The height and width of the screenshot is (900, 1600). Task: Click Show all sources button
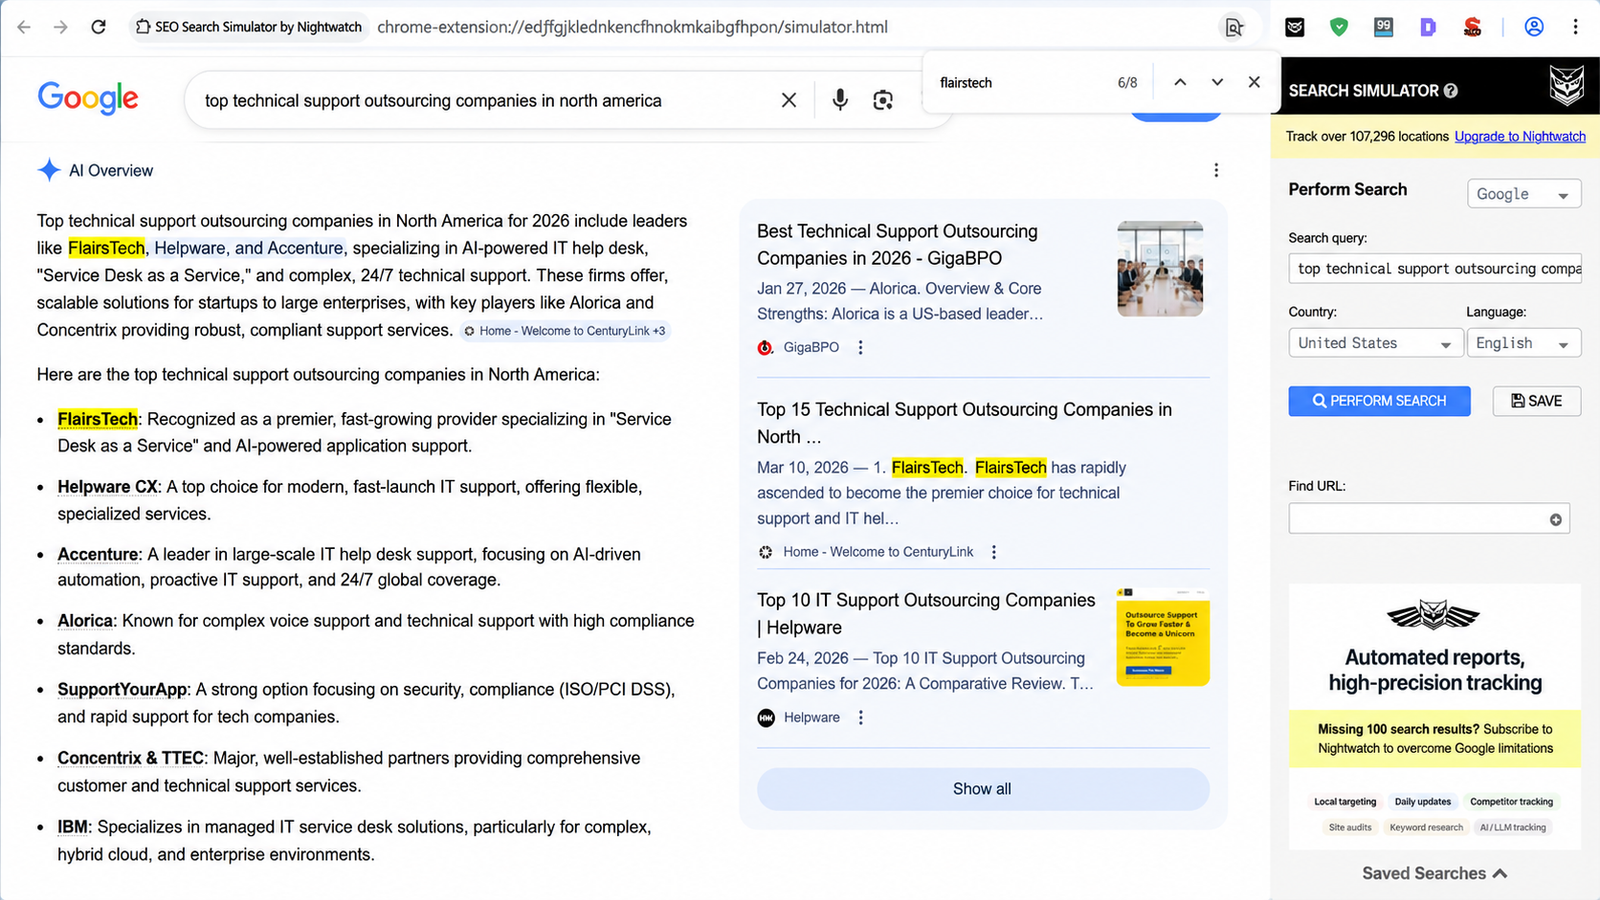point(983,789)
